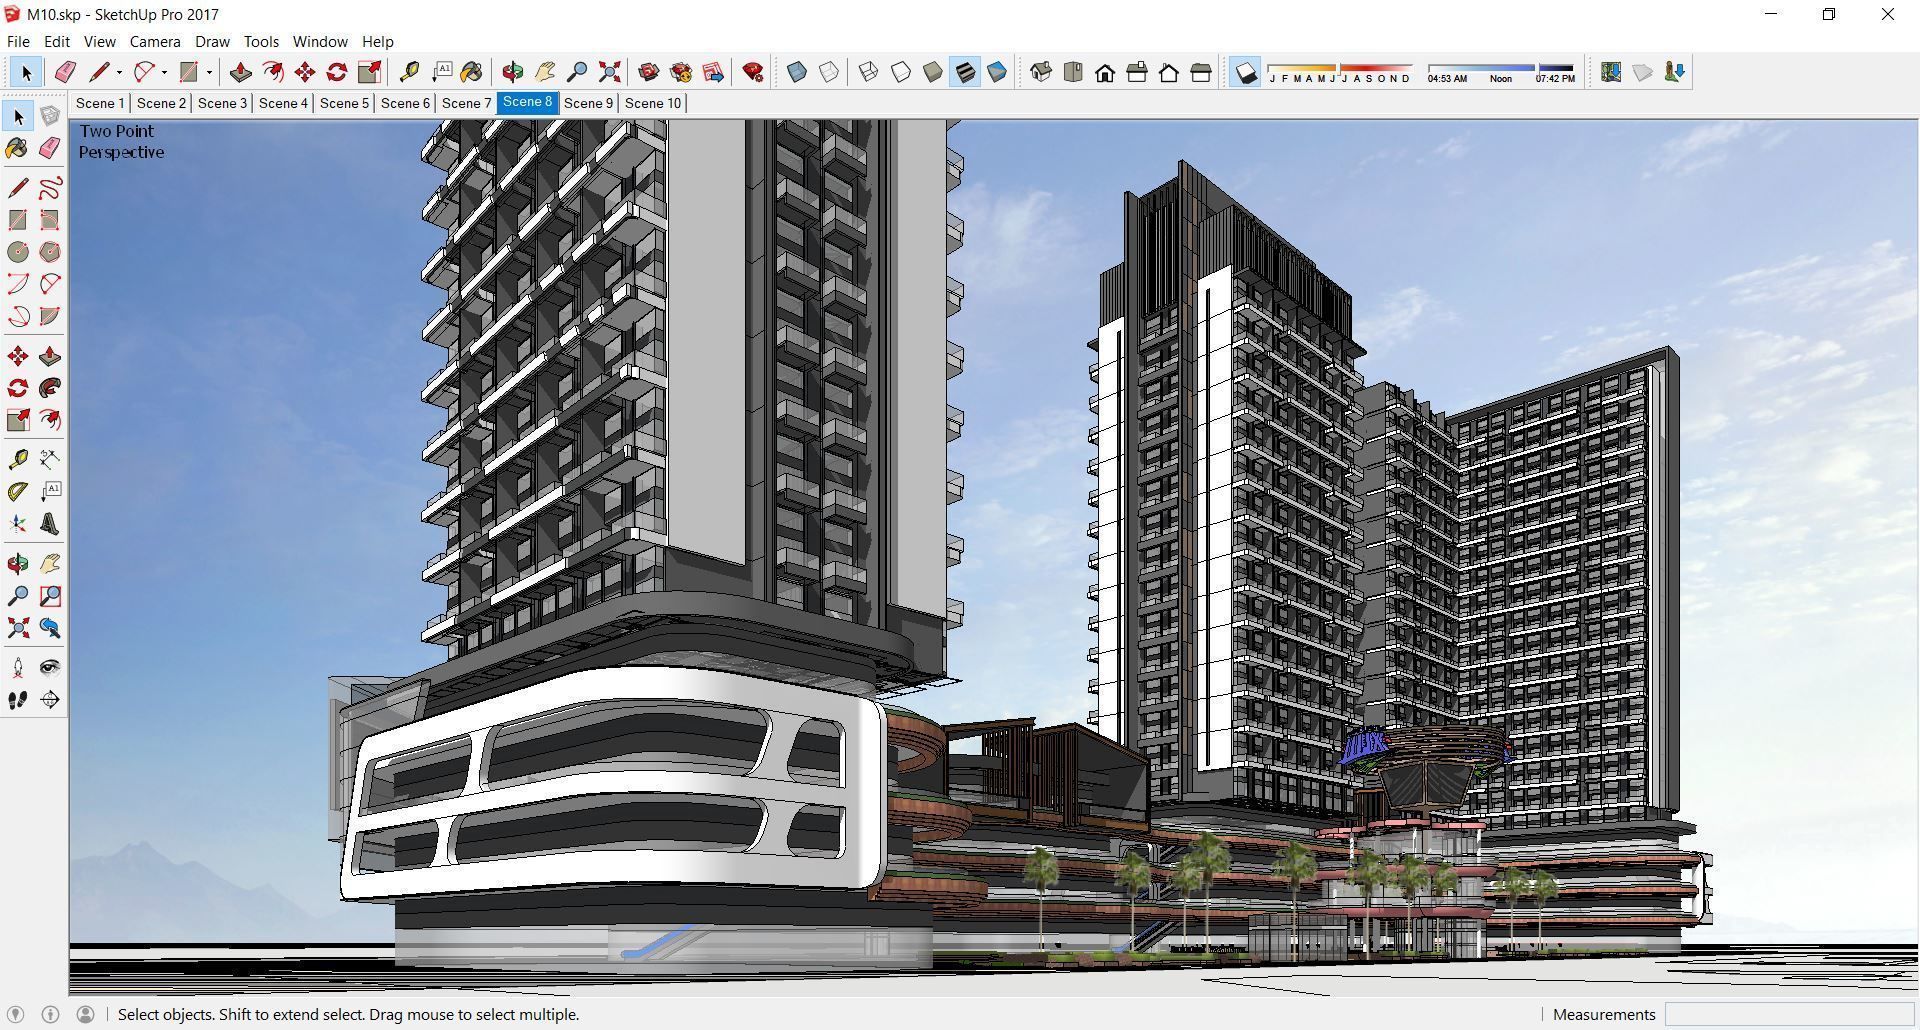Select the Eraser tool in top toolbar

[x=65, y=72]
